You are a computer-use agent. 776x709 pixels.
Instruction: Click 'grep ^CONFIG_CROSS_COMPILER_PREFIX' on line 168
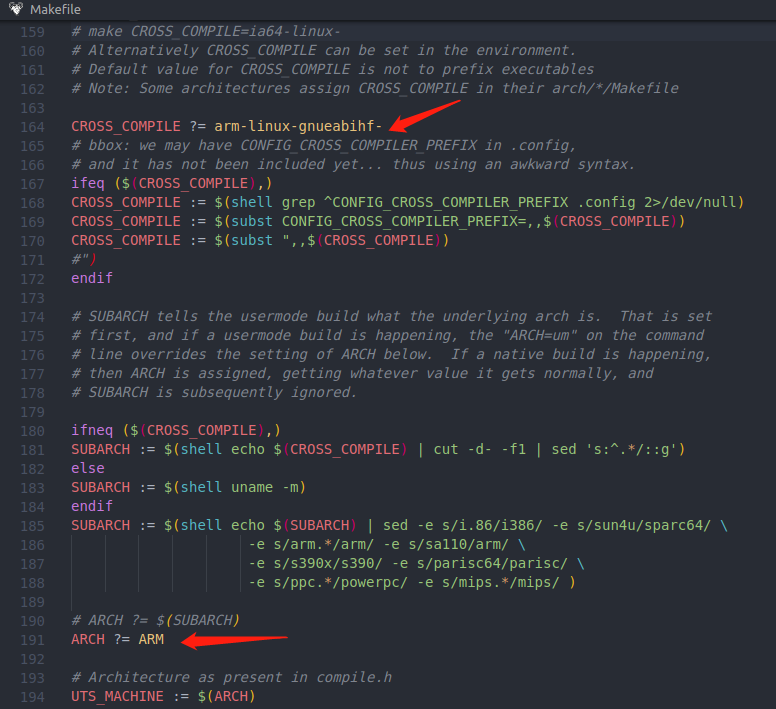click(x=425, y=202)
